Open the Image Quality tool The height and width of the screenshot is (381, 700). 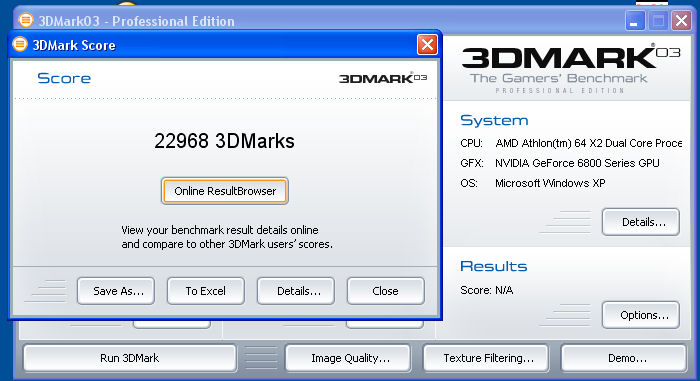tap(348, 358)
